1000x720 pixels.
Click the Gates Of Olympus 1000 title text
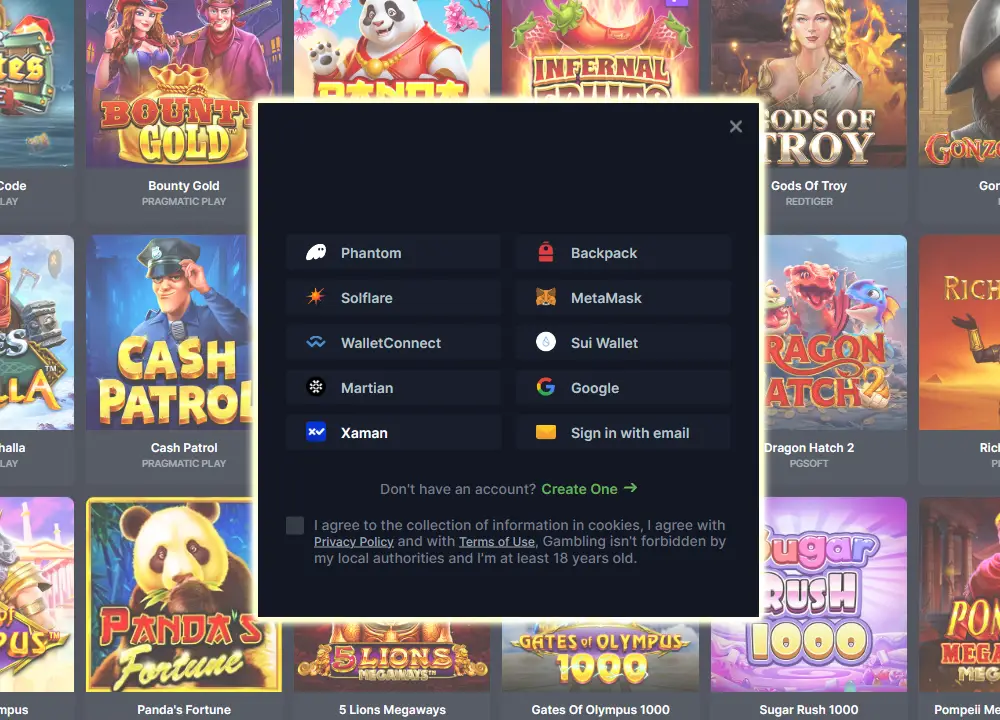[600, 710]
